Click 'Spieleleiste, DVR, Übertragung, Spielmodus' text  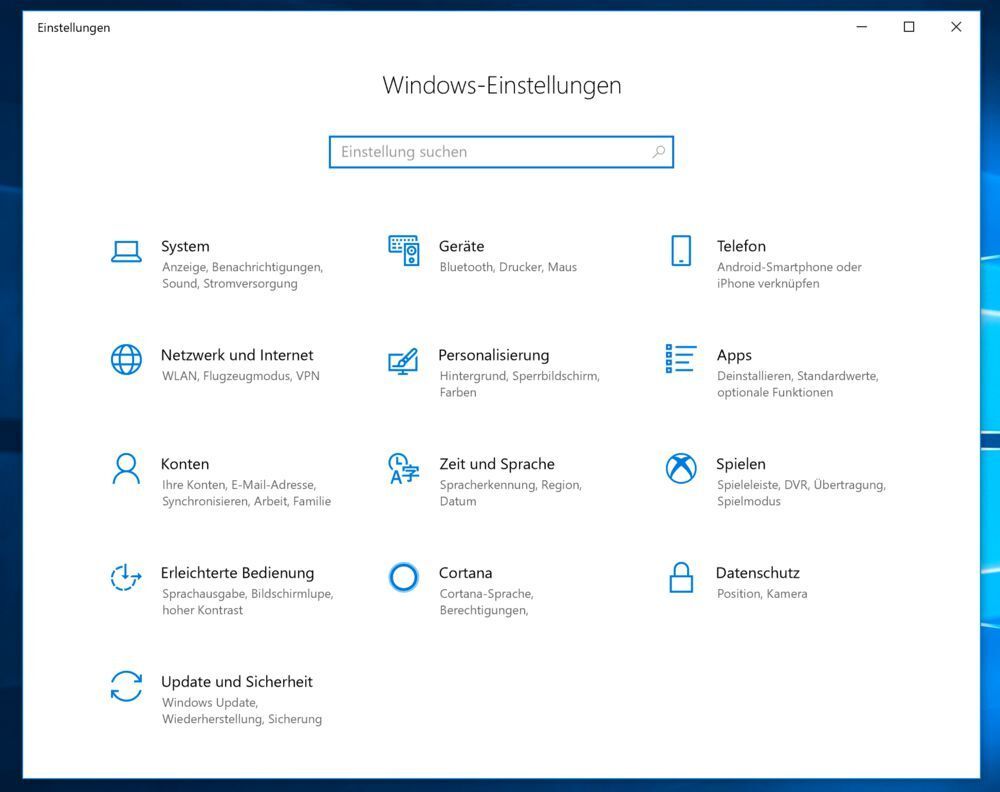[x=801, y=493]
